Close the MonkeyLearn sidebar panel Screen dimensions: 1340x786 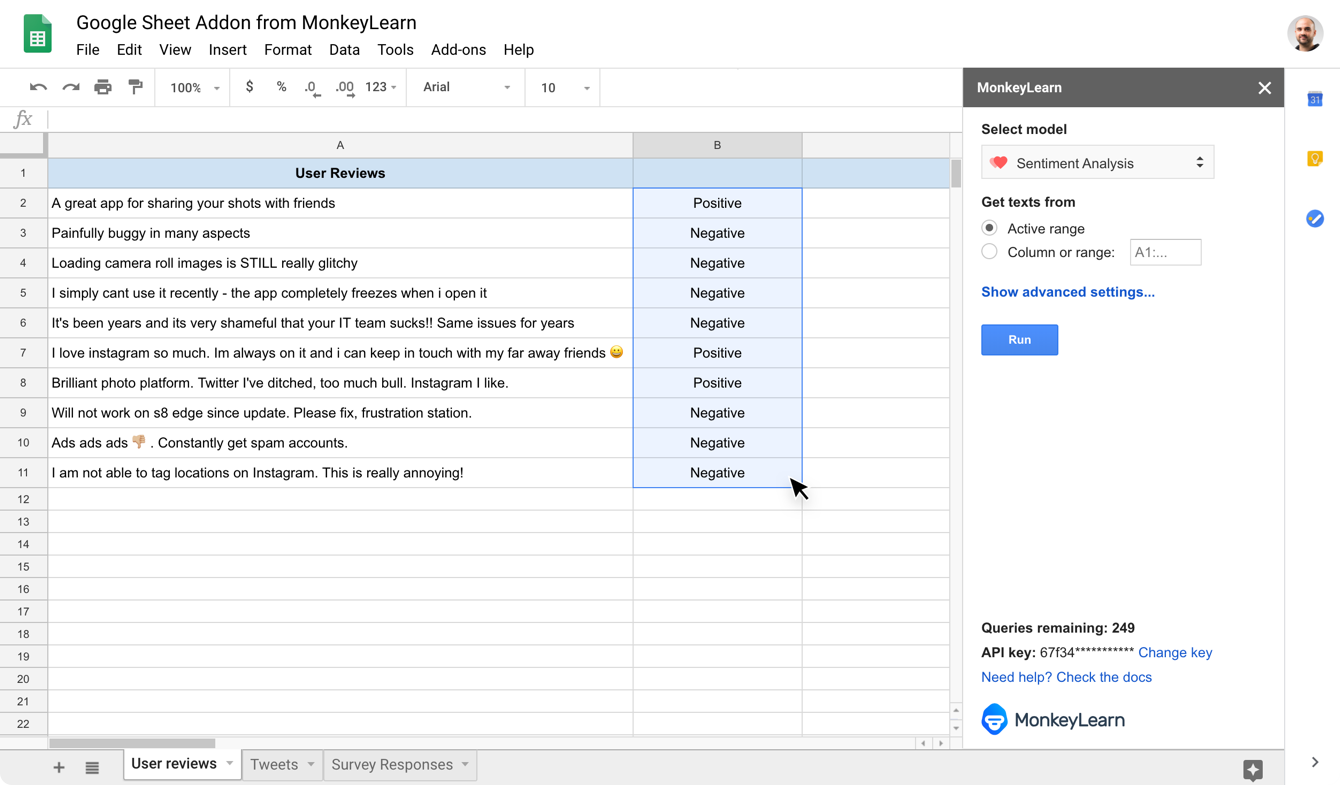1264,88
